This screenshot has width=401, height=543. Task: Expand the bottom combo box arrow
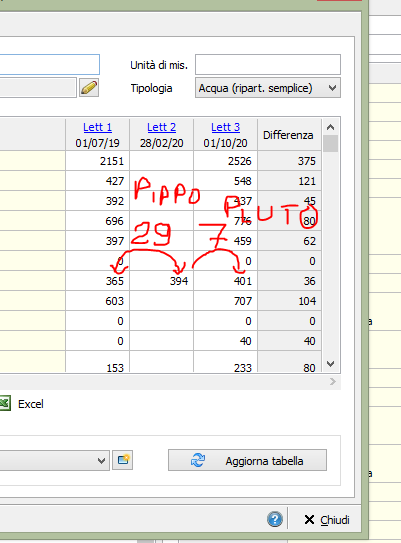tap(101, 461)
